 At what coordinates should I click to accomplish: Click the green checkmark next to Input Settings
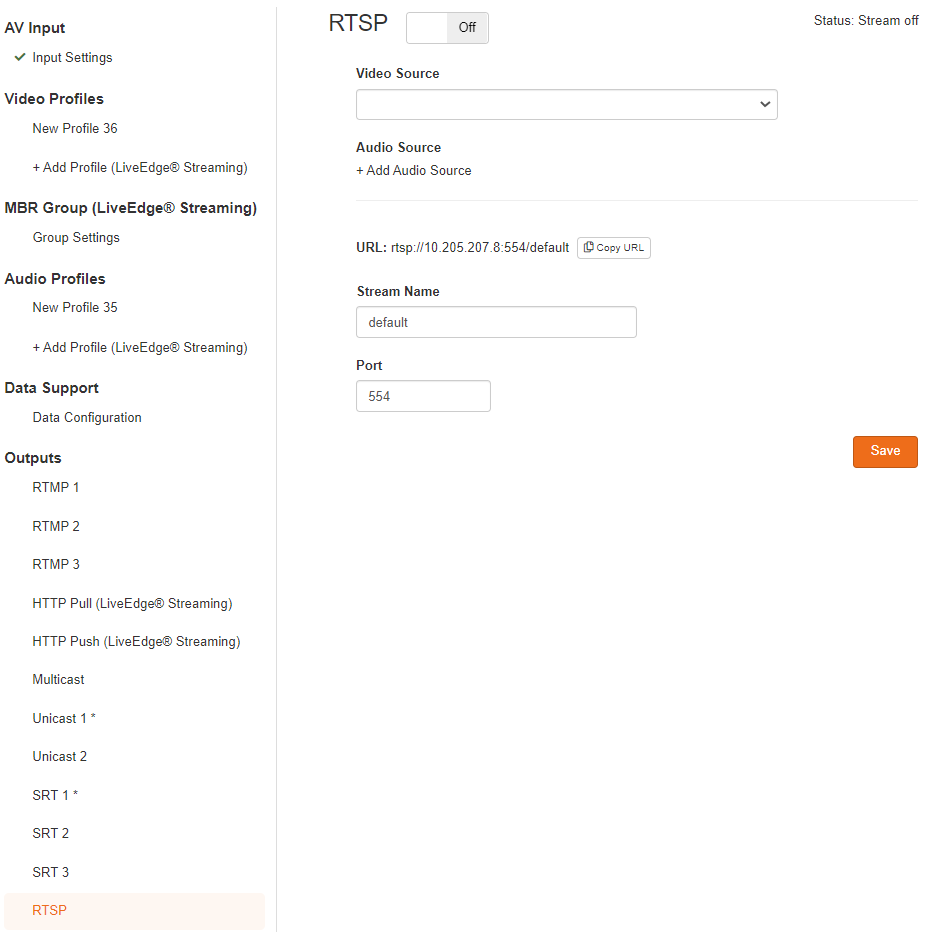point(20,57)
